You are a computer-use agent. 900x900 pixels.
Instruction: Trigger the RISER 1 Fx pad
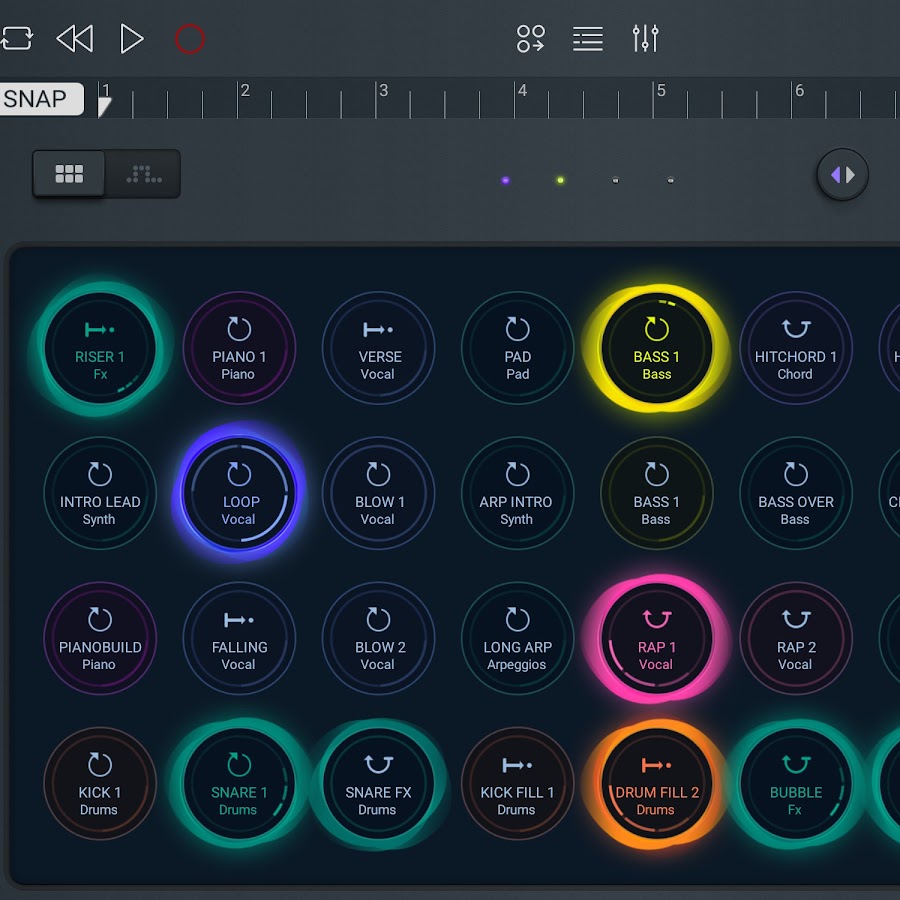[x=99, y=348]
